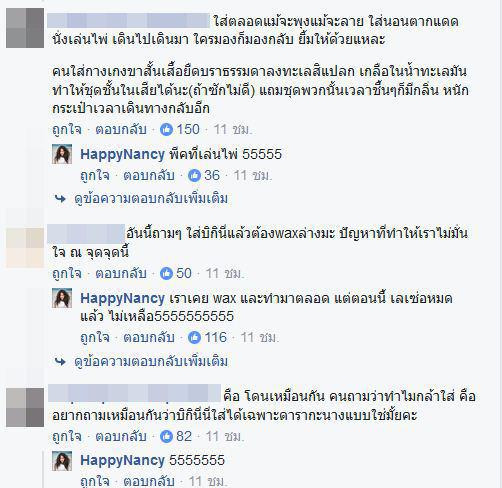Click the like icon showing 82
Image resolution: width=502 pixels, height=488 pixels.
pyautogui.click(x=166, y=436)
